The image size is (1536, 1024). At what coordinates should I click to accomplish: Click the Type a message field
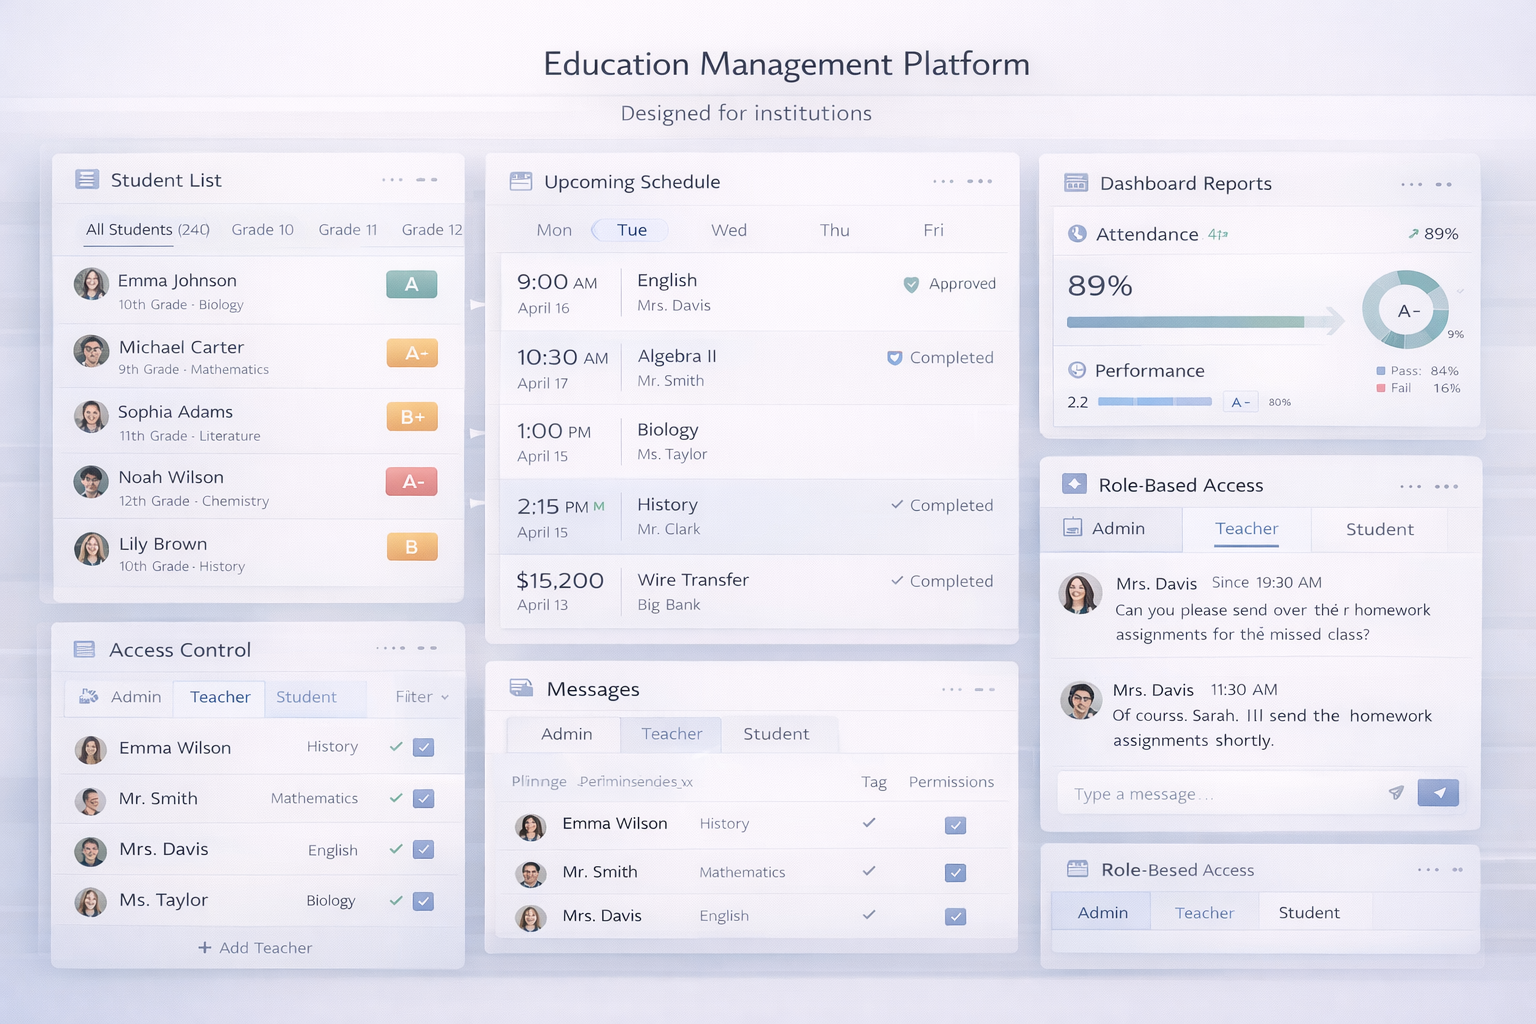(x=1220, y=794)
